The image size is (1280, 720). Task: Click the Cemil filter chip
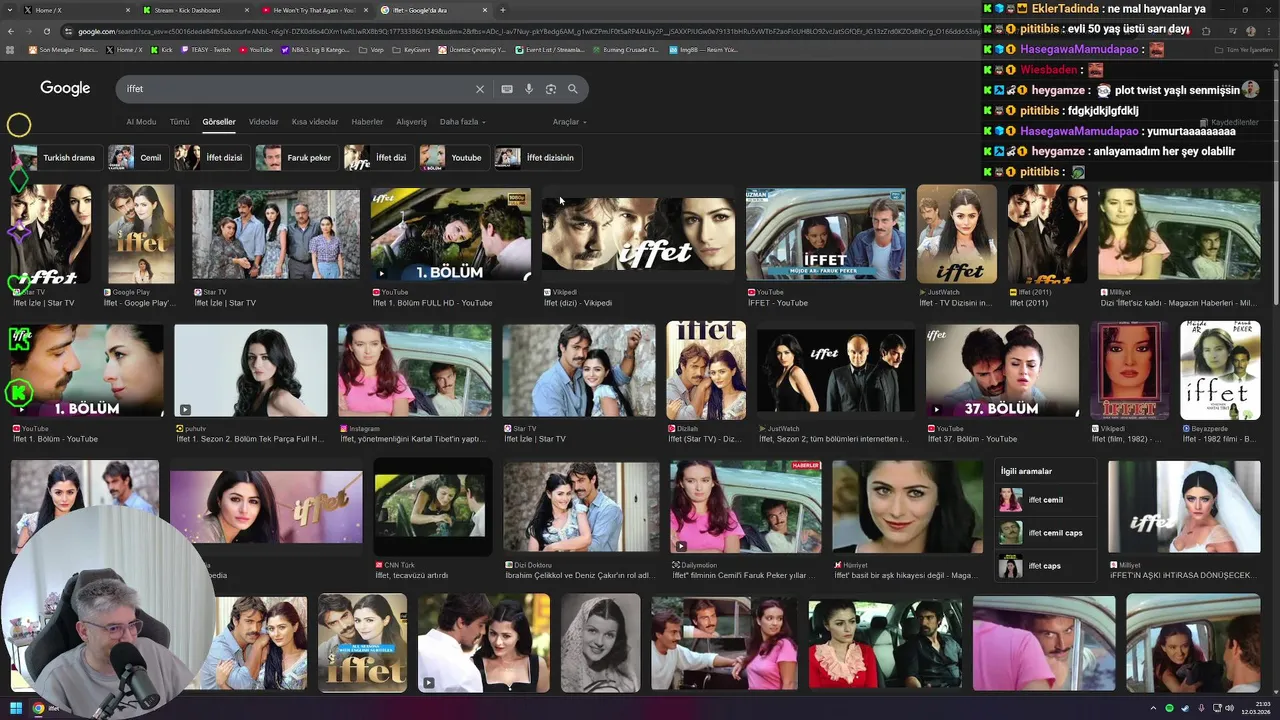(137, 157)
